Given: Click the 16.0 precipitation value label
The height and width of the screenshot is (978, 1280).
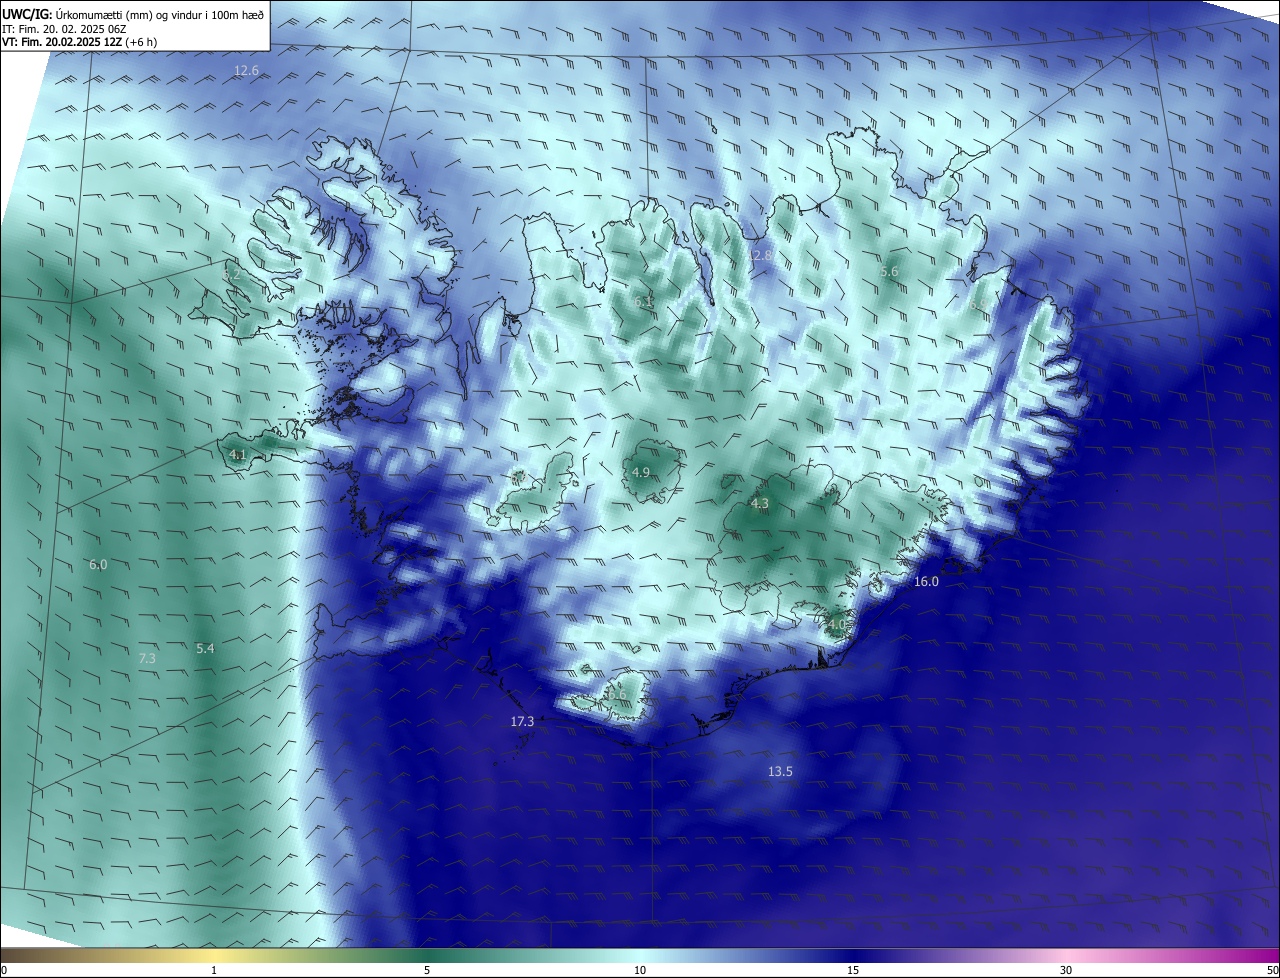Looking at the screenshot, I should [x=927, y=582].
